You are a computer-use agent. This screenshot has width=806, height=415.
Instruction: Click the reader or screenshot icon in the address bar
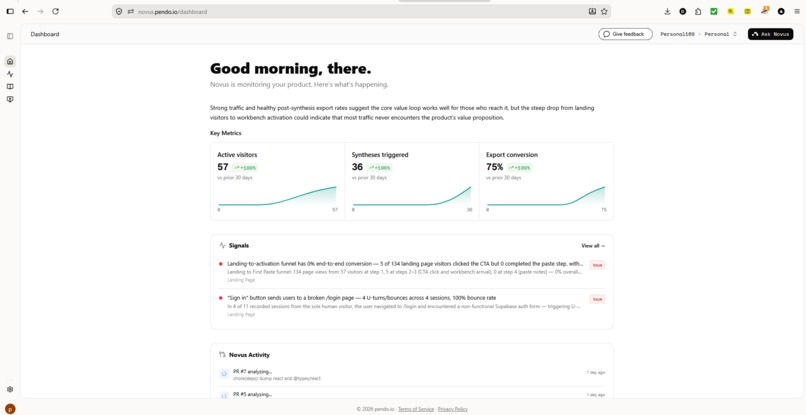point(592,11)
